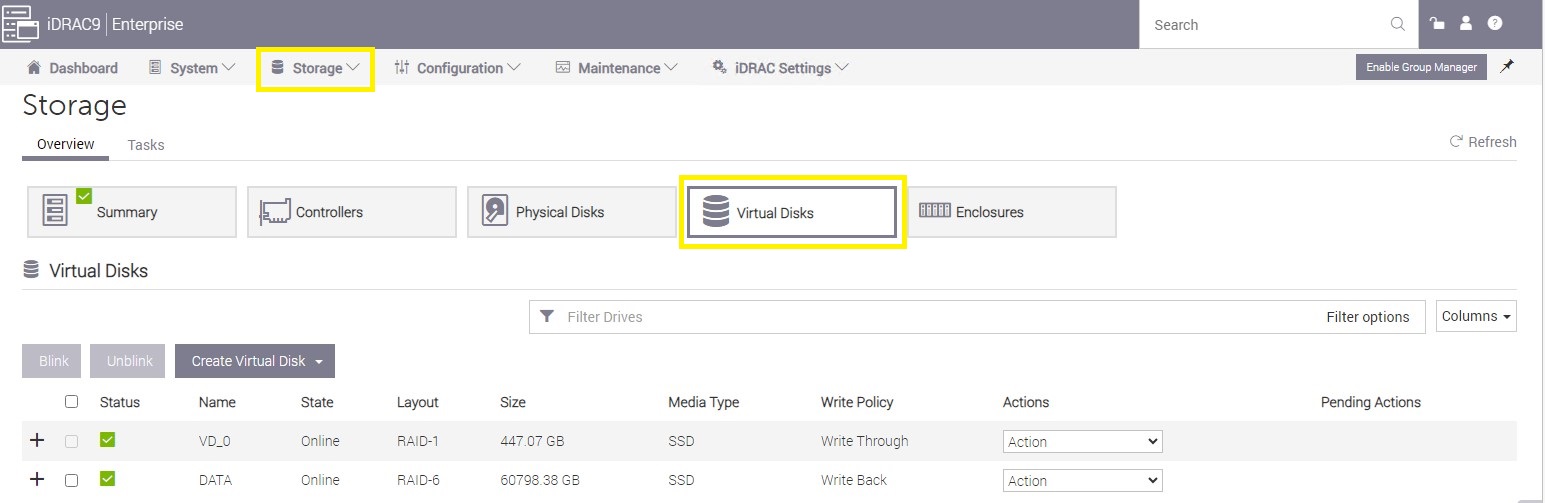Expand the VD_0 row details
Screen dimensions: 1545x503
coord(37,441)
